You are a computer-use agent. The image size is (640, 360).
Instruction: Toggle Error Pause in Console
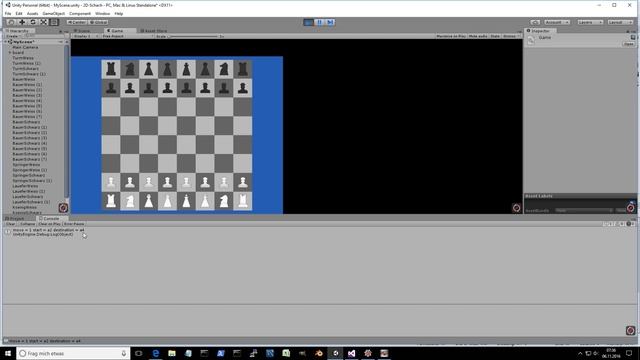coord(74,224)
